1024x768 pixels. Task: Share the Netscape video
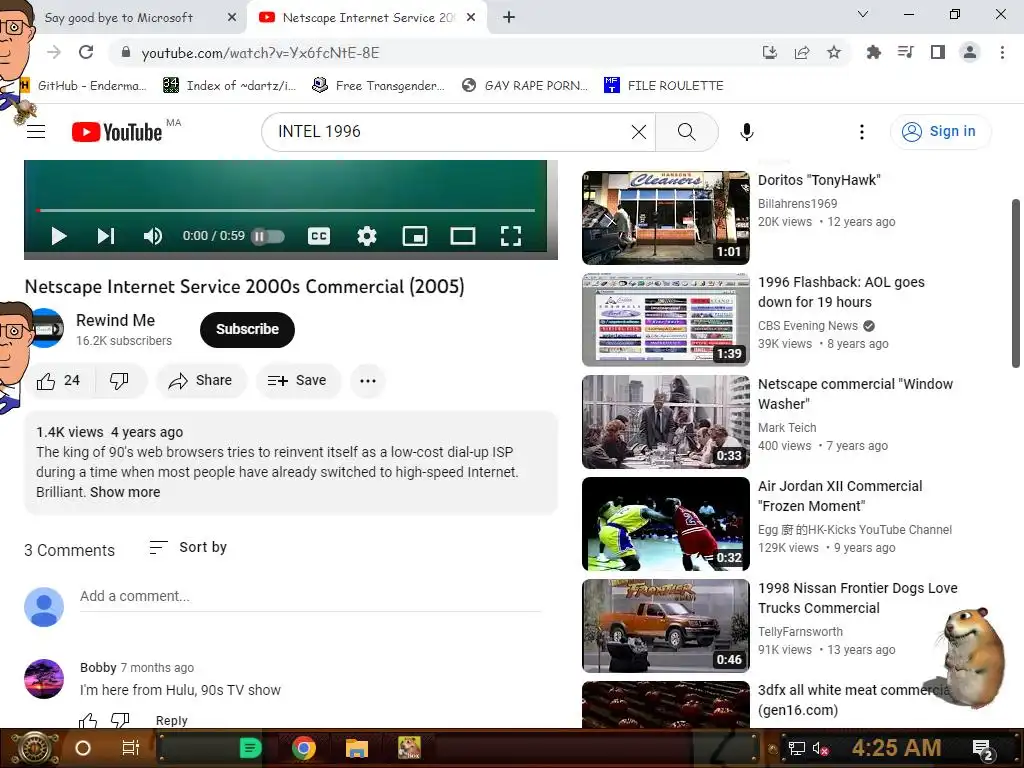pos(200,381)
